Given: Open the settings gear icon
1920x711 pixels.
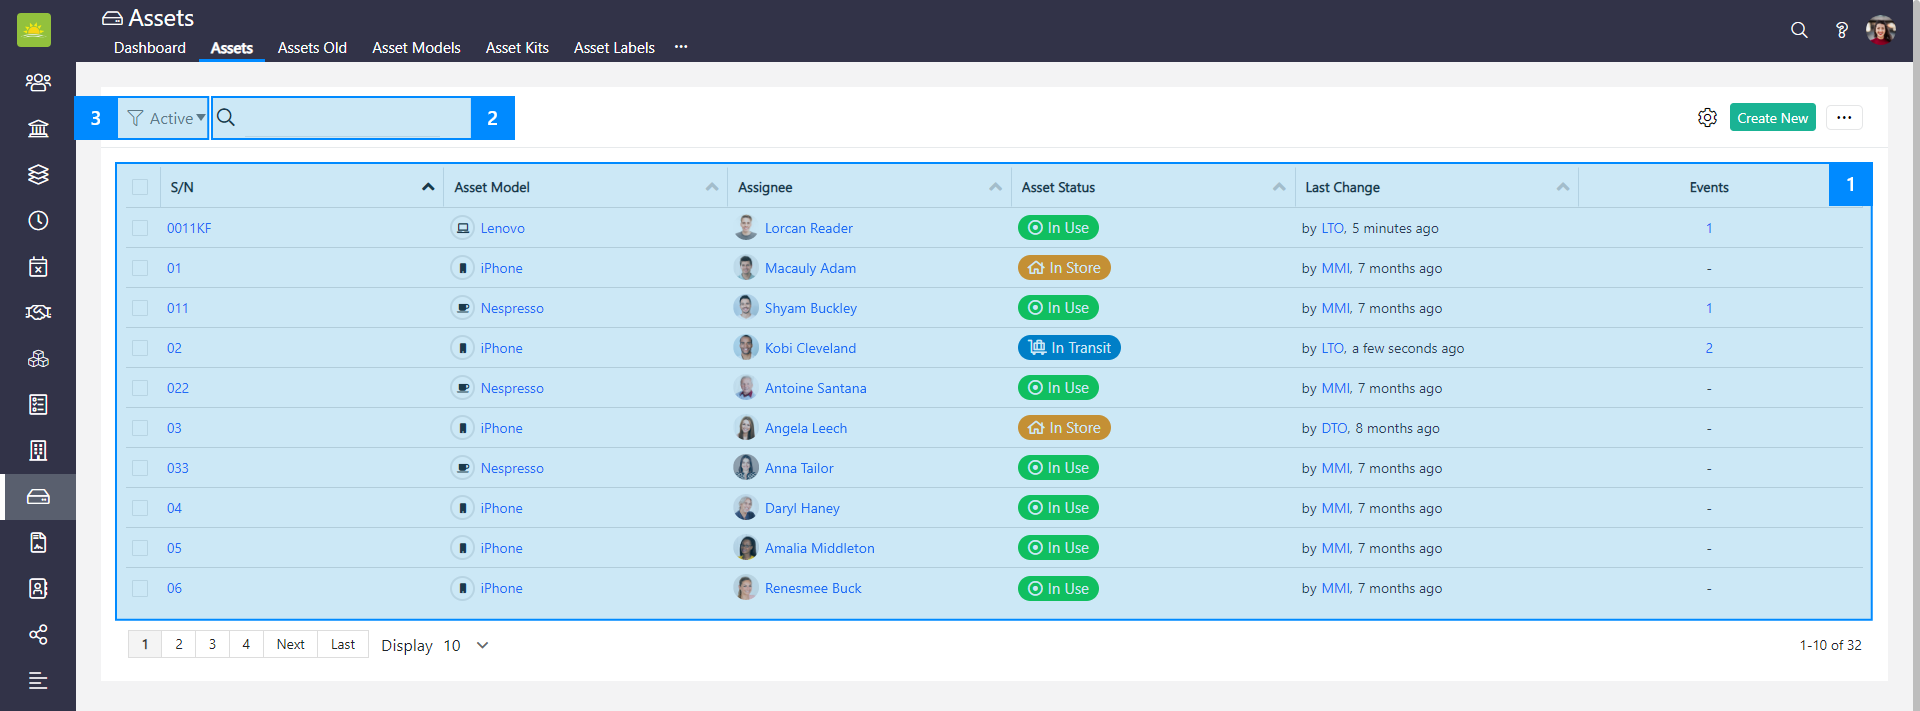Looking at the screenshot, I should coord(1707,118).
